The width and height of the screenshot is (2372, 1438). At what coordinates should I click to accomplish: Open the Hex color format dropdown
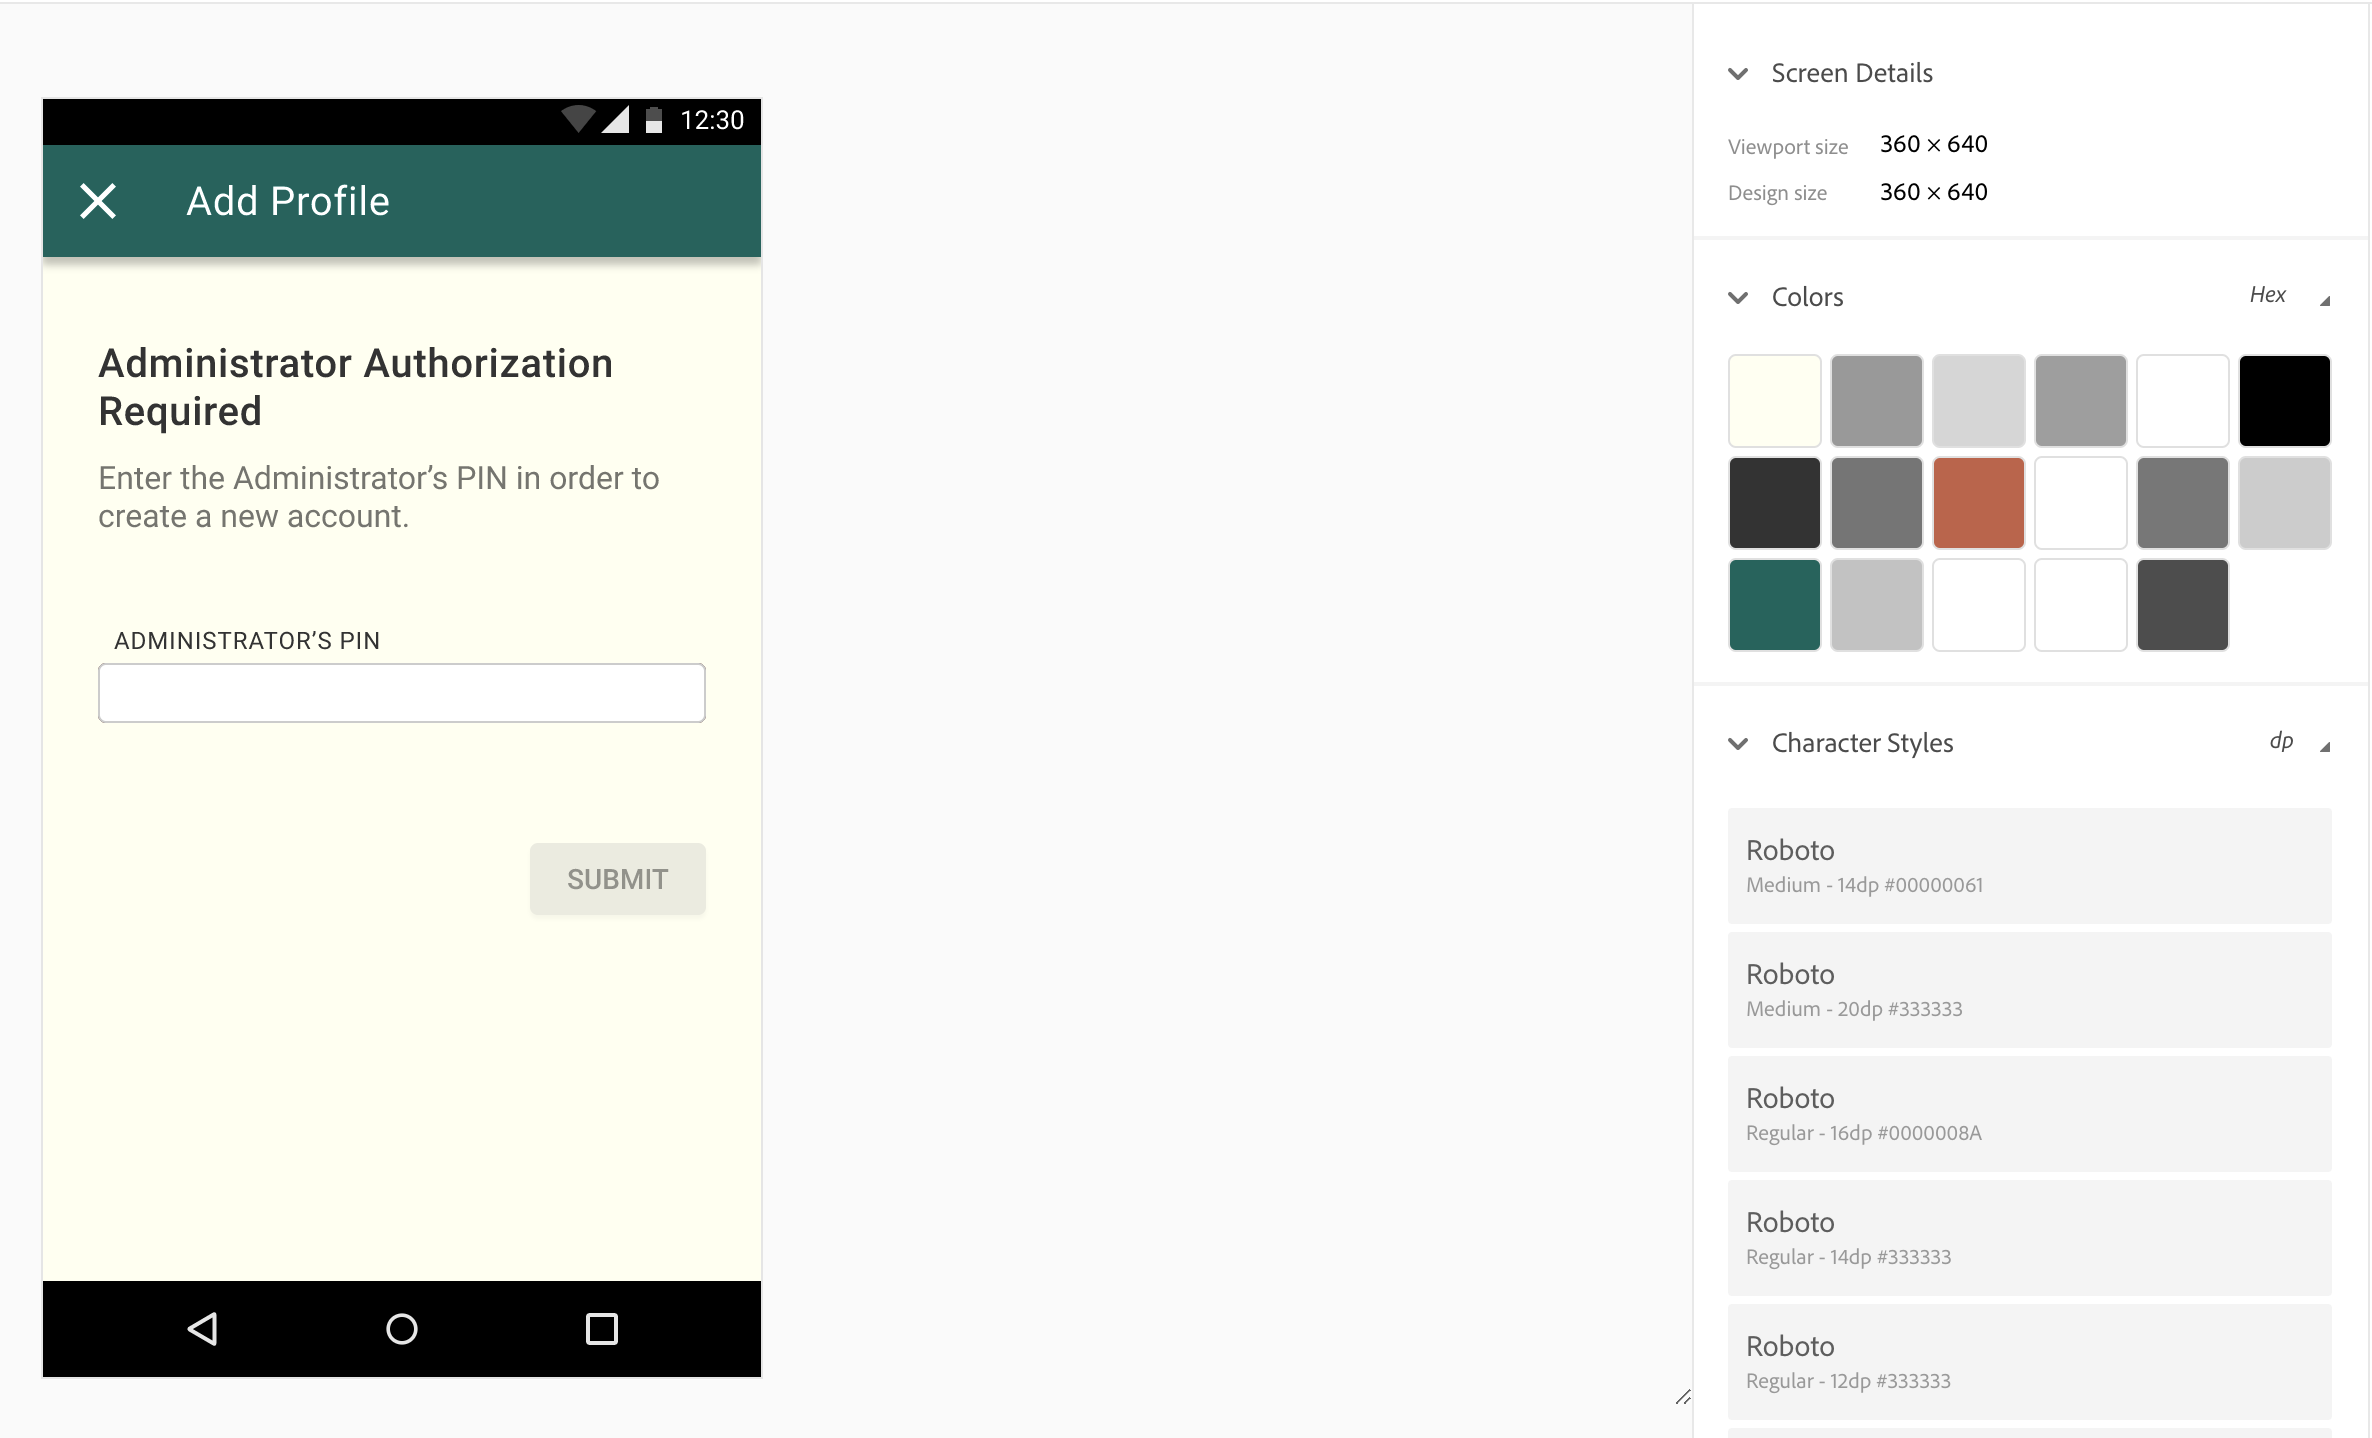pyautogui.click(x=2290, y=296)
